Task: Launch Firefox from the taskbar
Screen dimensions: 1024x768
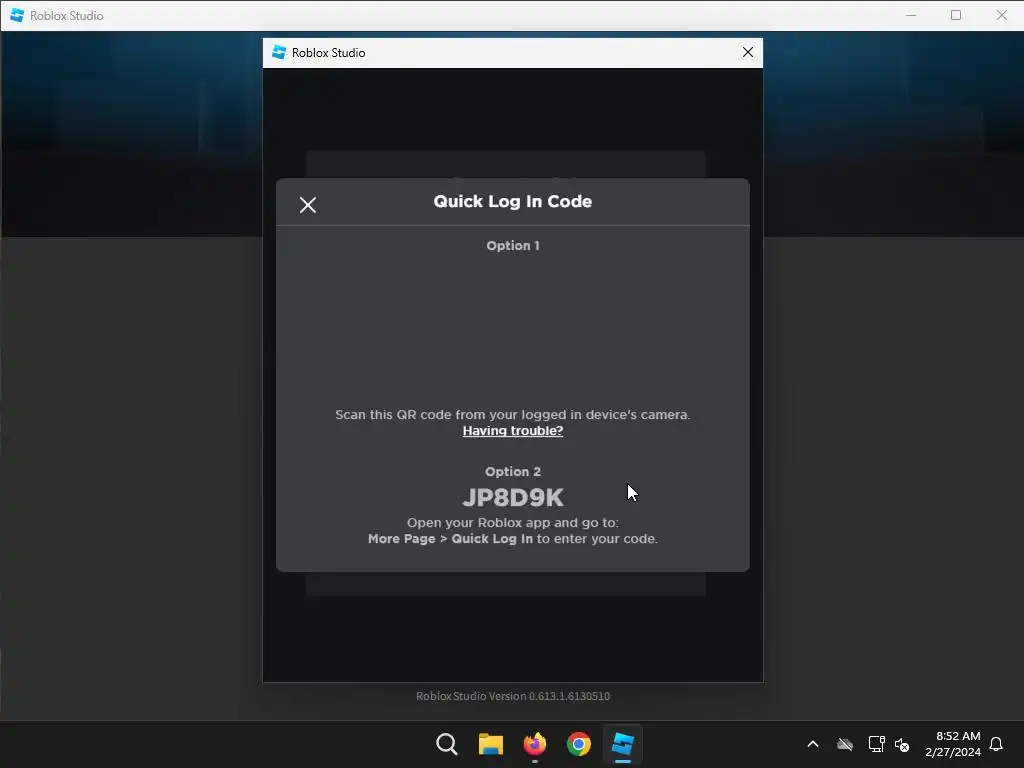Action: point(535,744)
